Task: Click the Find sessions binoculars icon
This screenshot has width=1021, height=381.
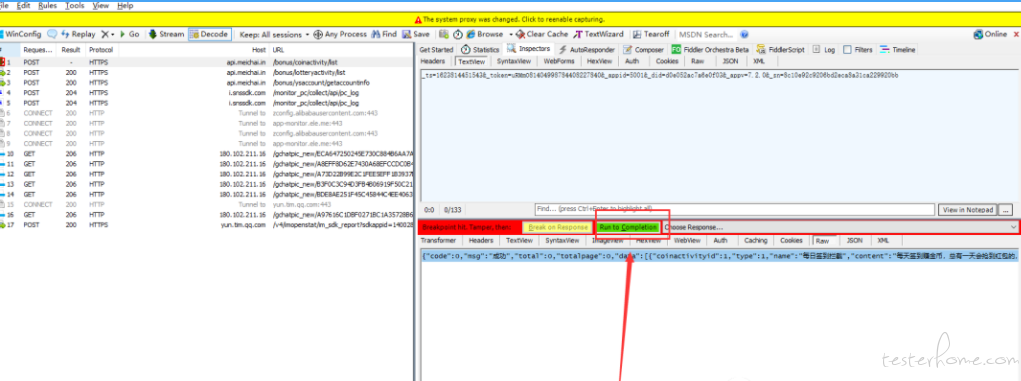Action: pos(376,34)
